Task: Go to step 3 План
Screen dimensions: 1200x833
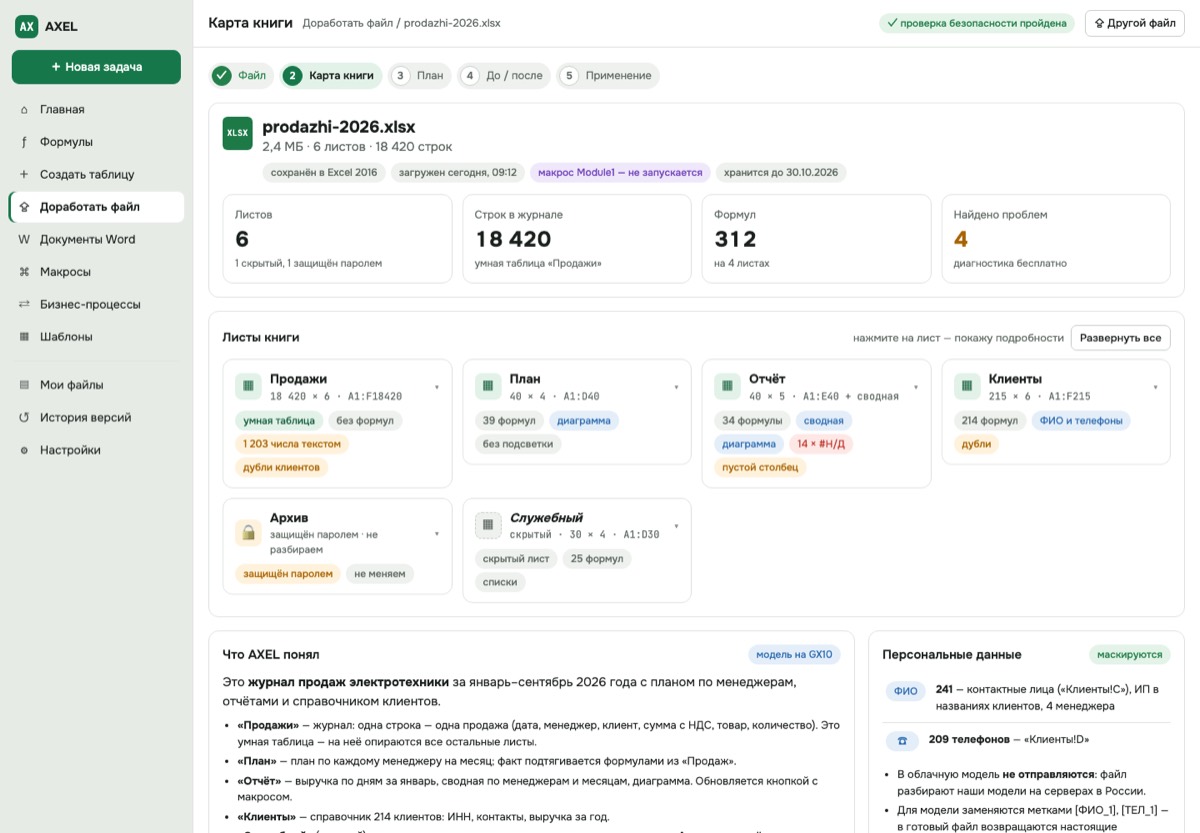Action: pos(419,75)
